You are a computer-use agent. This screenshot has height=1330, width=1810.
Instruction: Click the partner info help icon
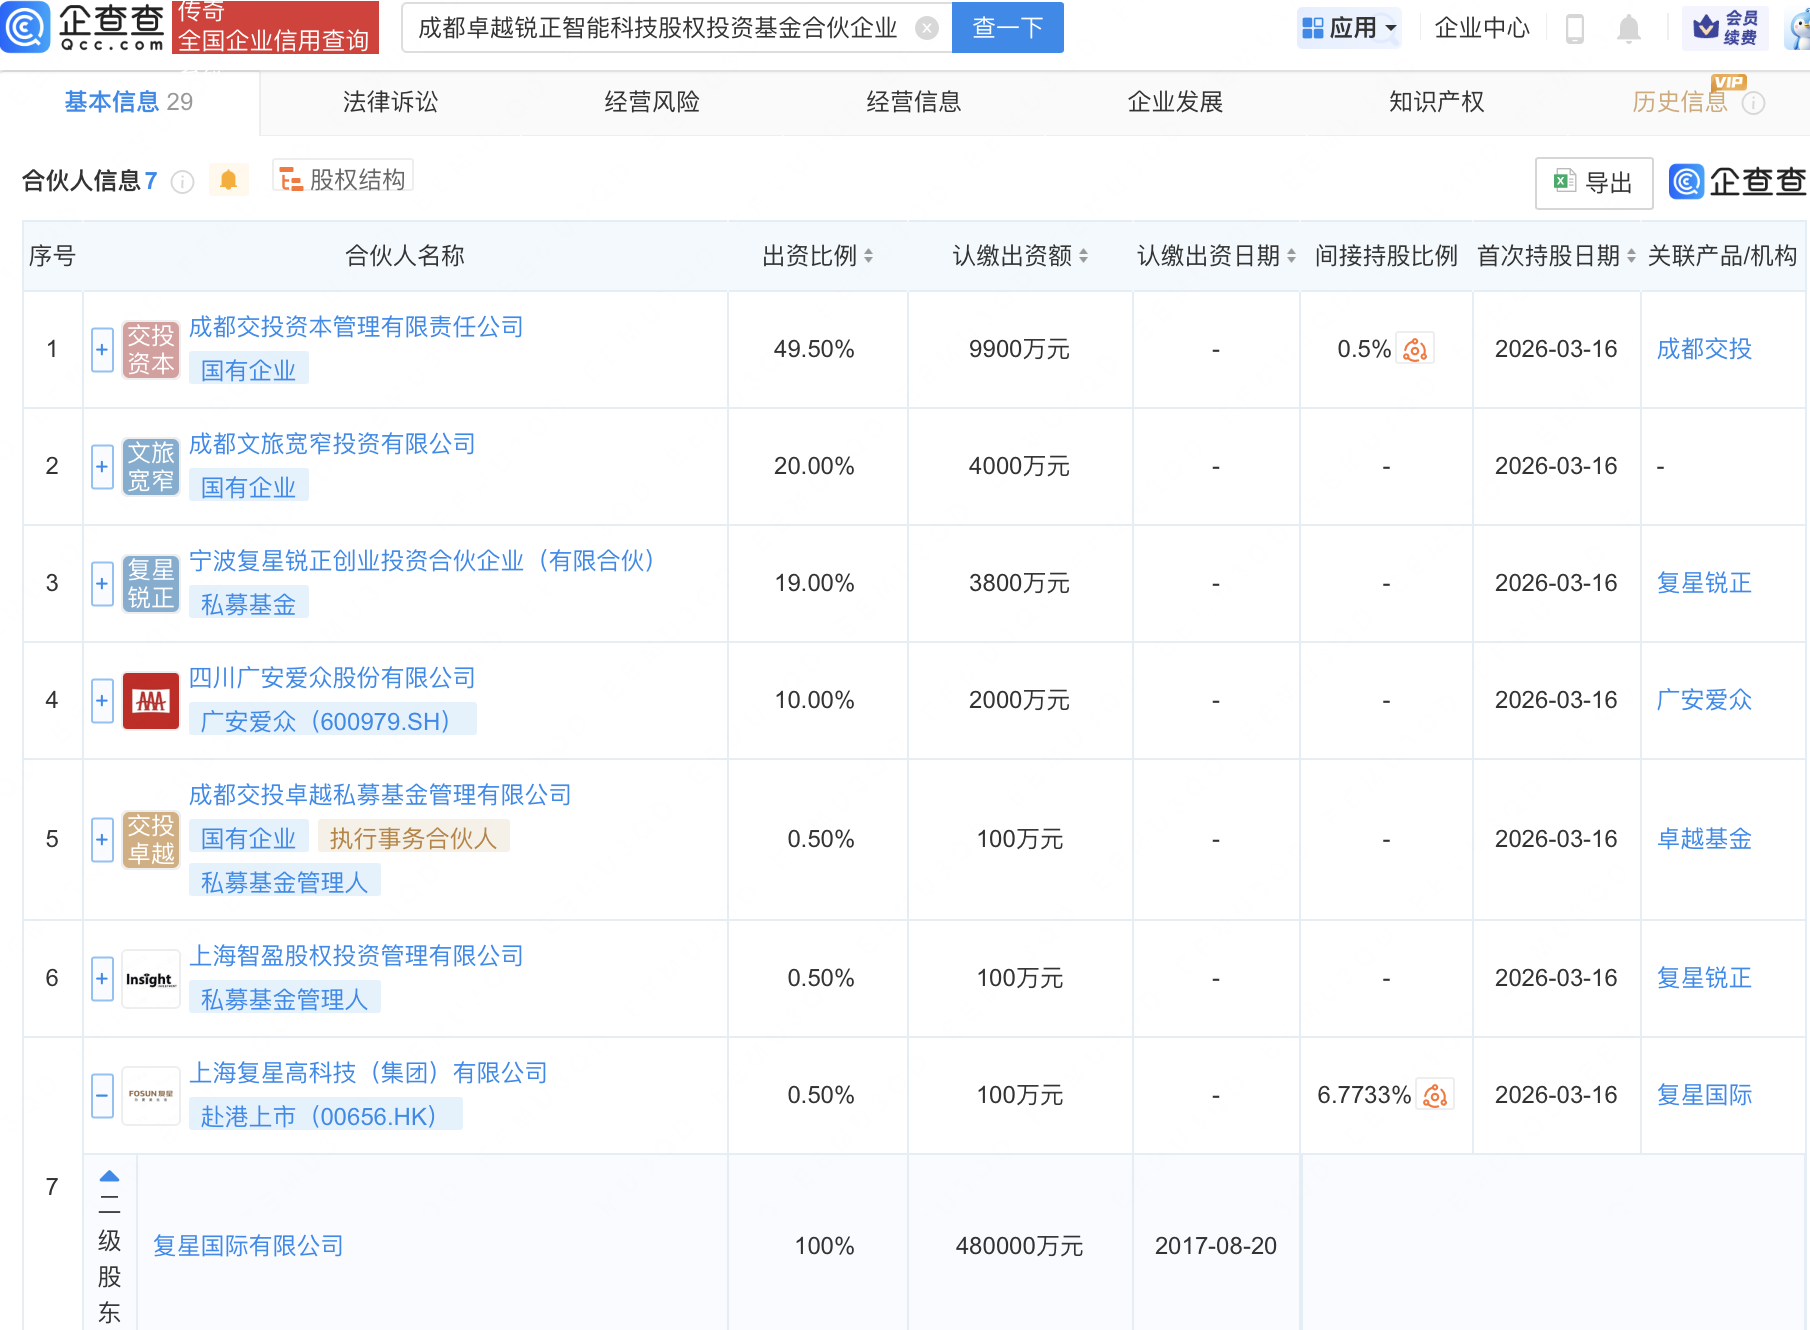[182, 181]
